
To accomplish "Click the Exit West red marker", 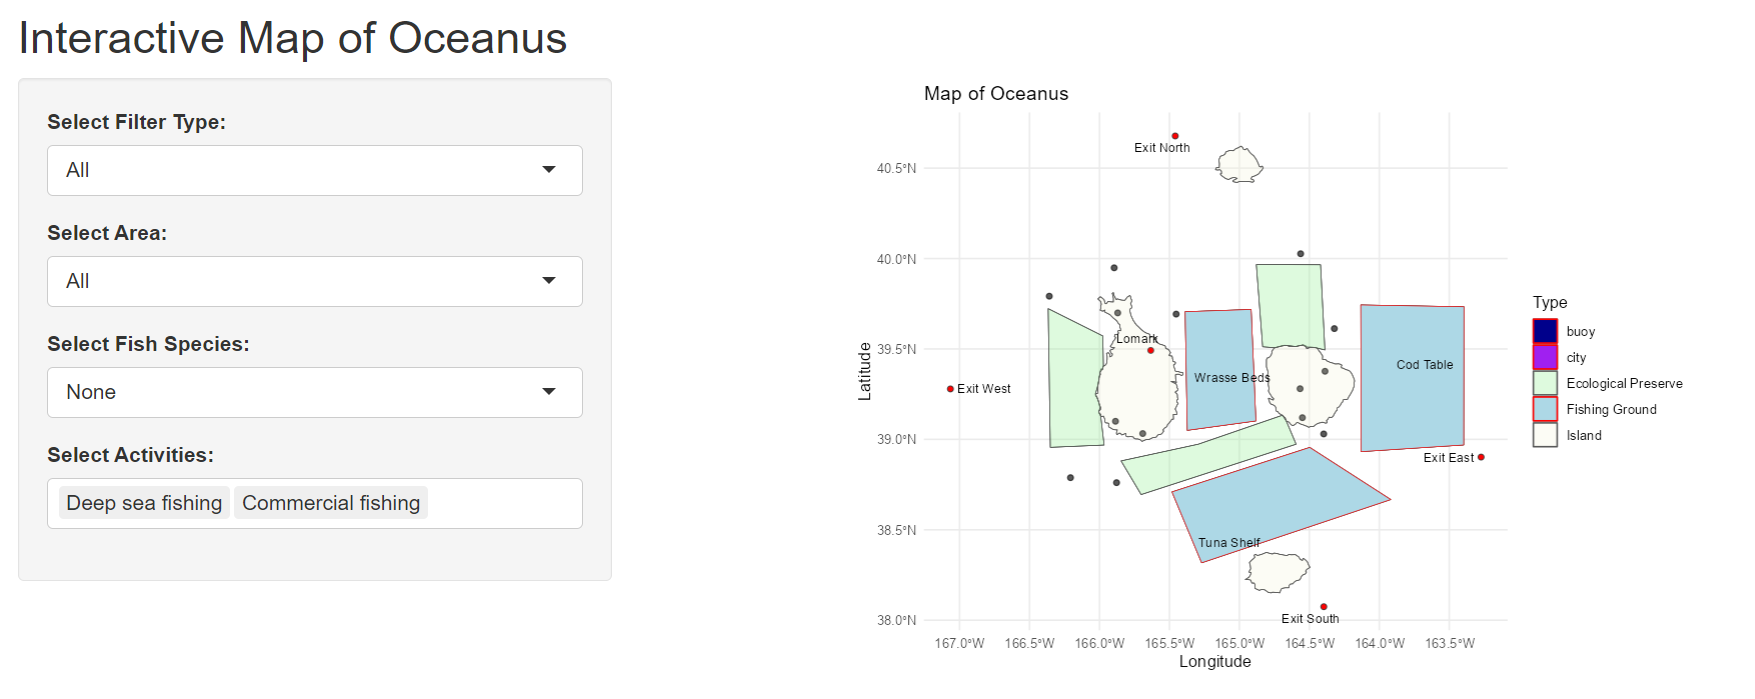I will [x=950, y=389].
